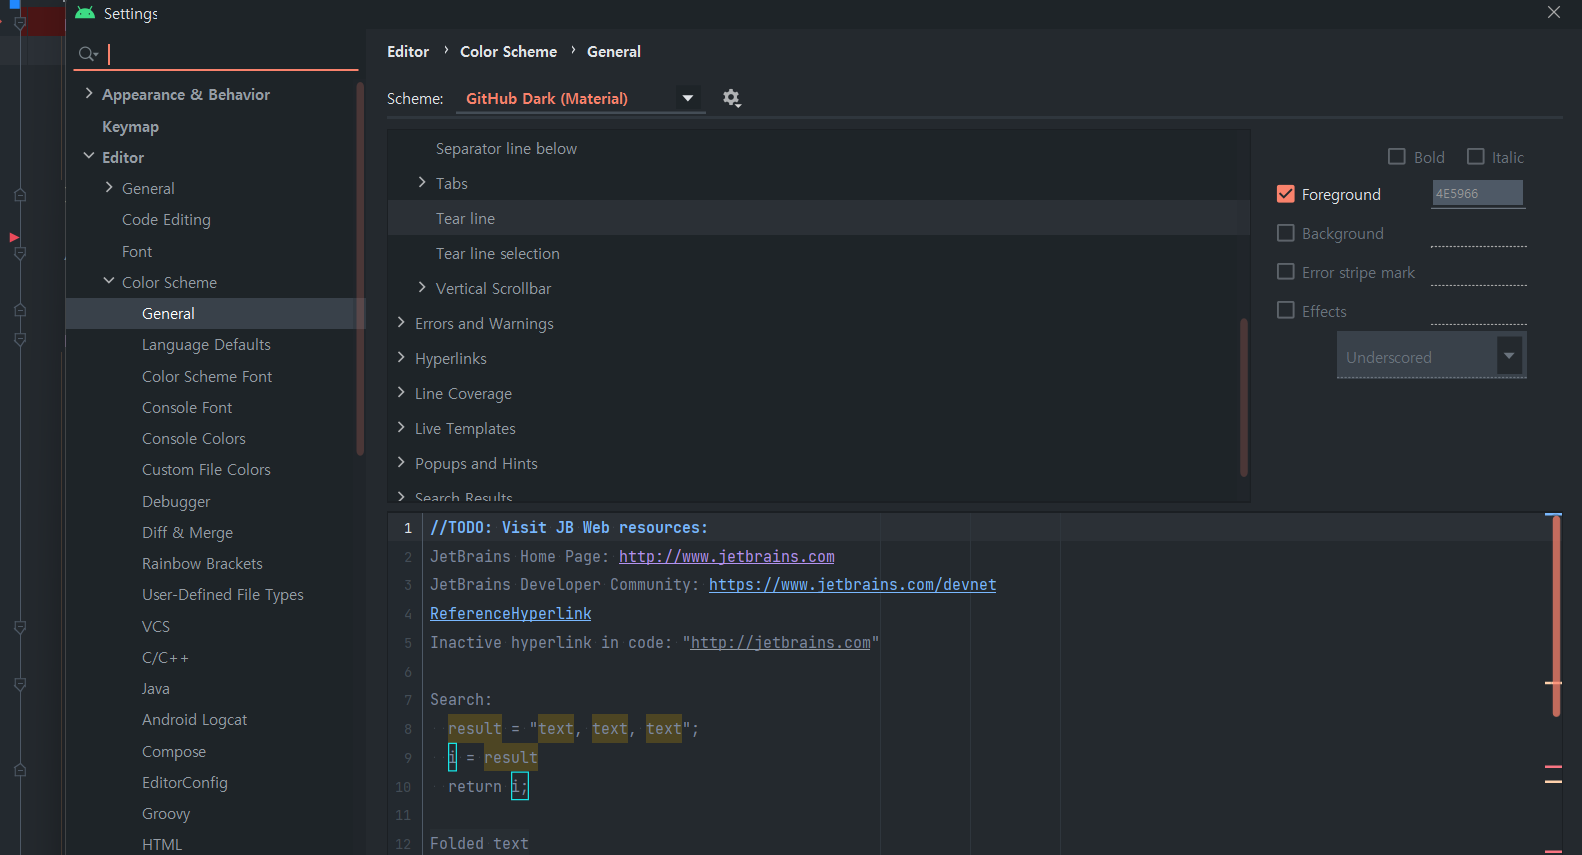Select C/C++ color settings
Viewport: 1582px width, 855px height.
pyautogui.click(x=165, y=657)
